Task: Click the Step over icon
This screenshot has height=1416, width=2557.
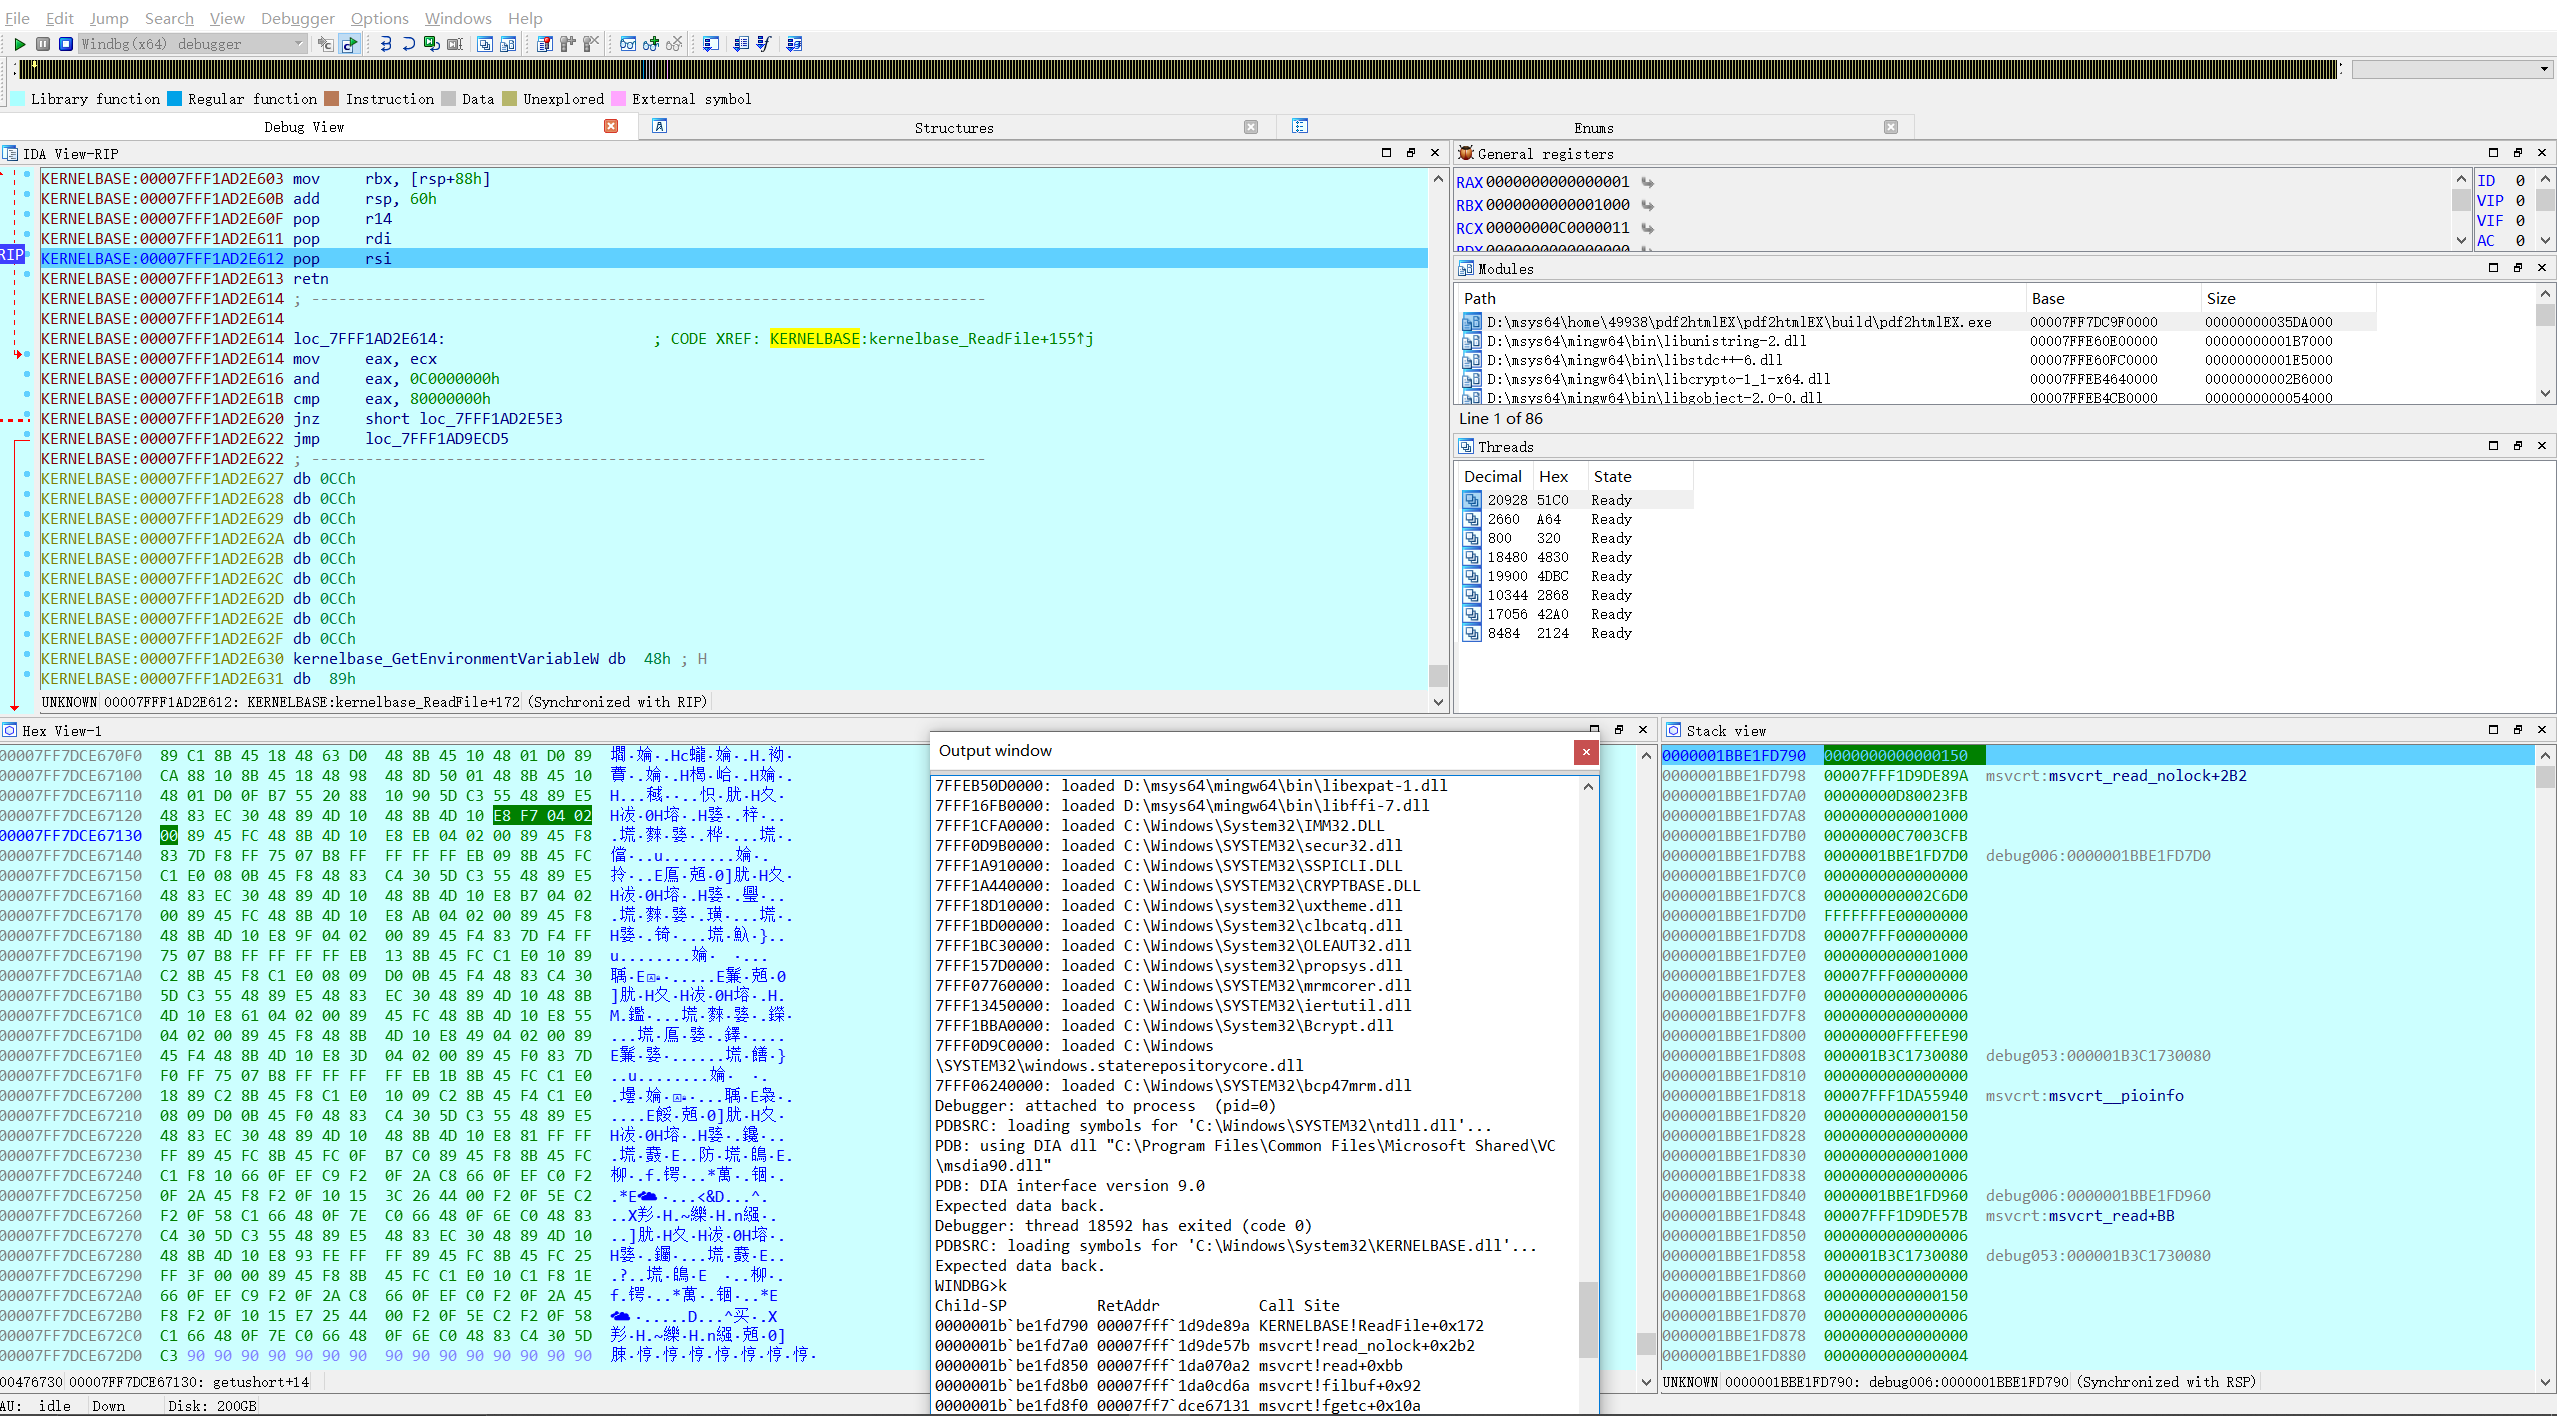Action: [408, 44]
